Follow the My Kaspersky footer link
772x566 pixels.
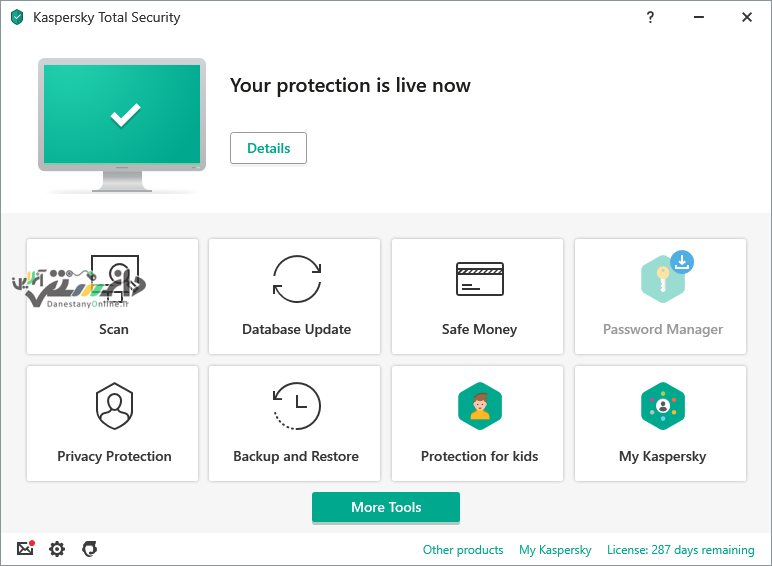coord(555,550)
